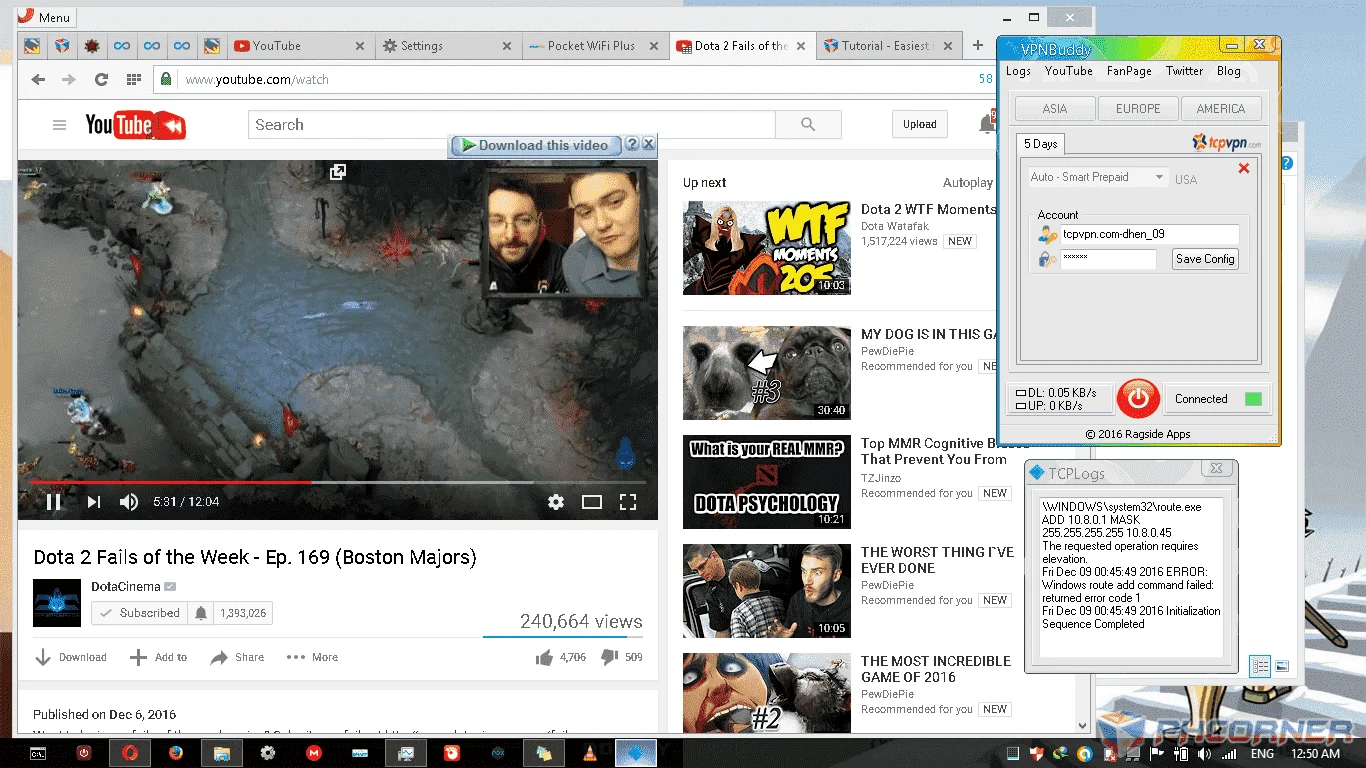Open the YouTube guide hamburger menu
1366x768 pixels.
[60, 125]
